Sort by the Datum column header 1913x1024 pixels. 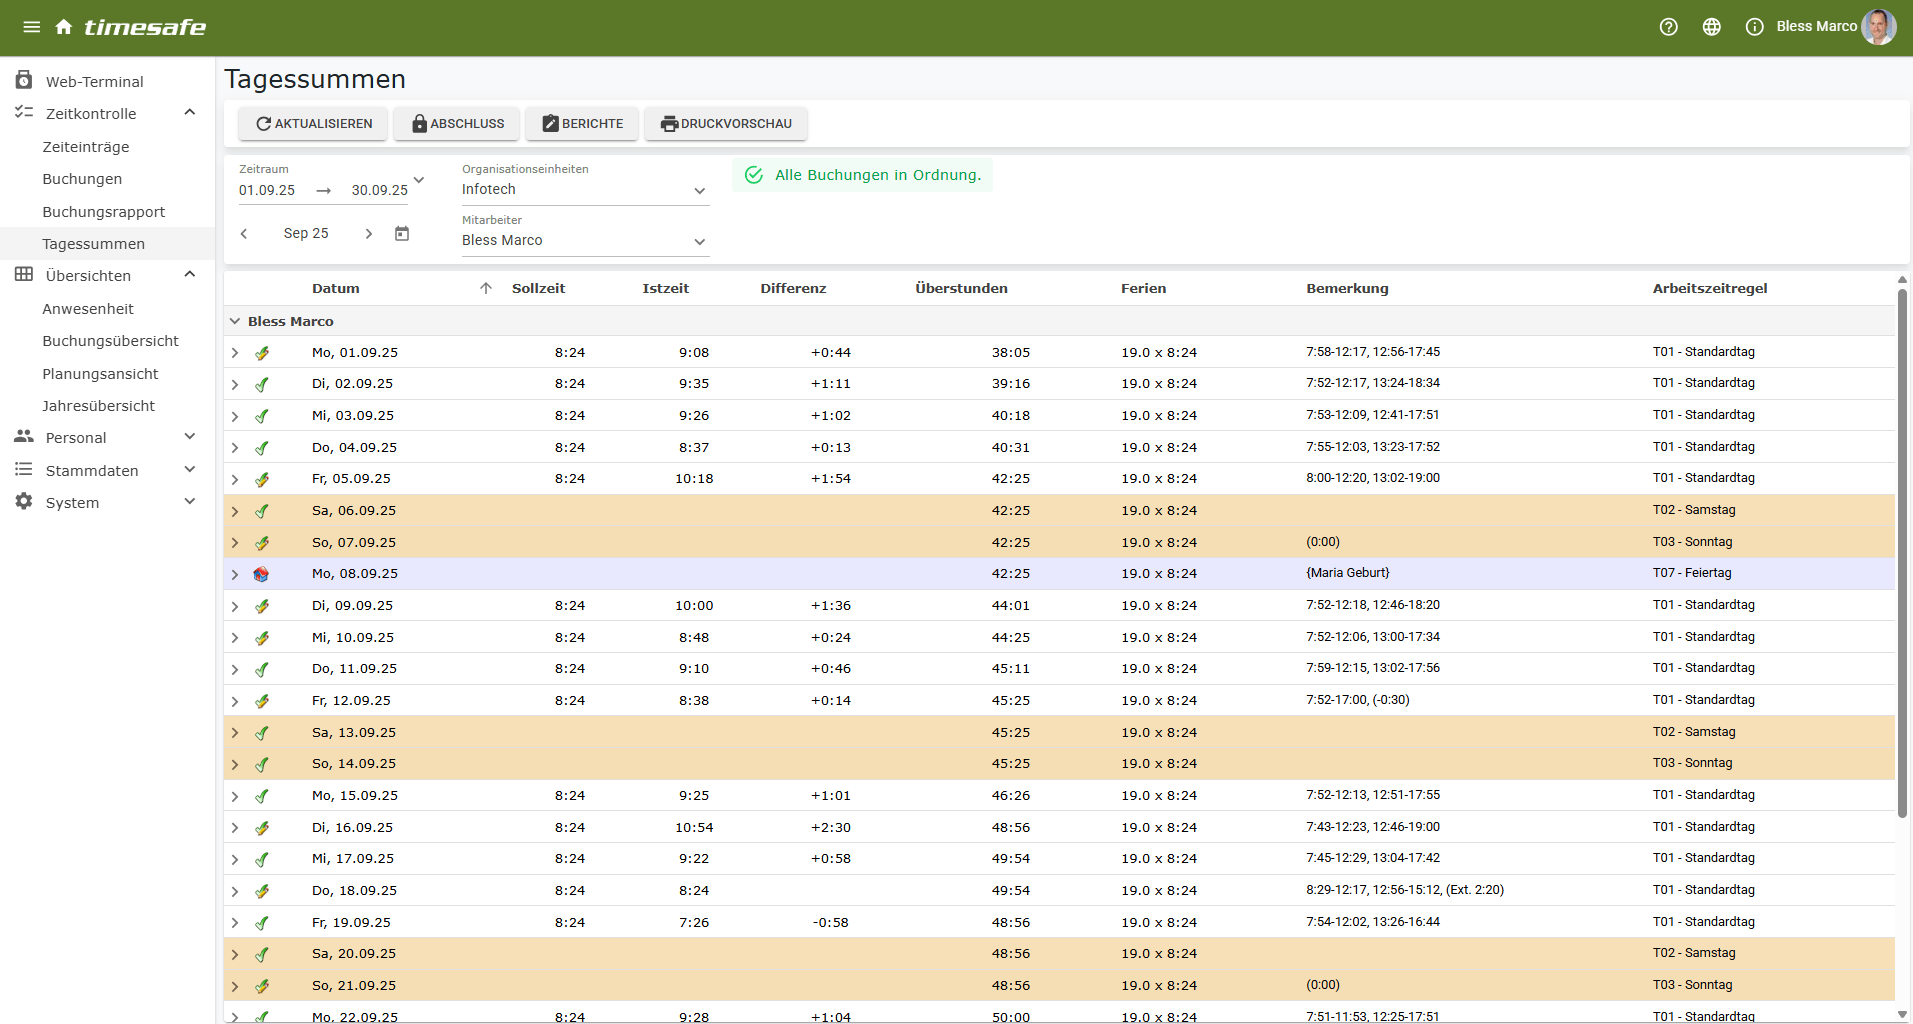point(336,288)
